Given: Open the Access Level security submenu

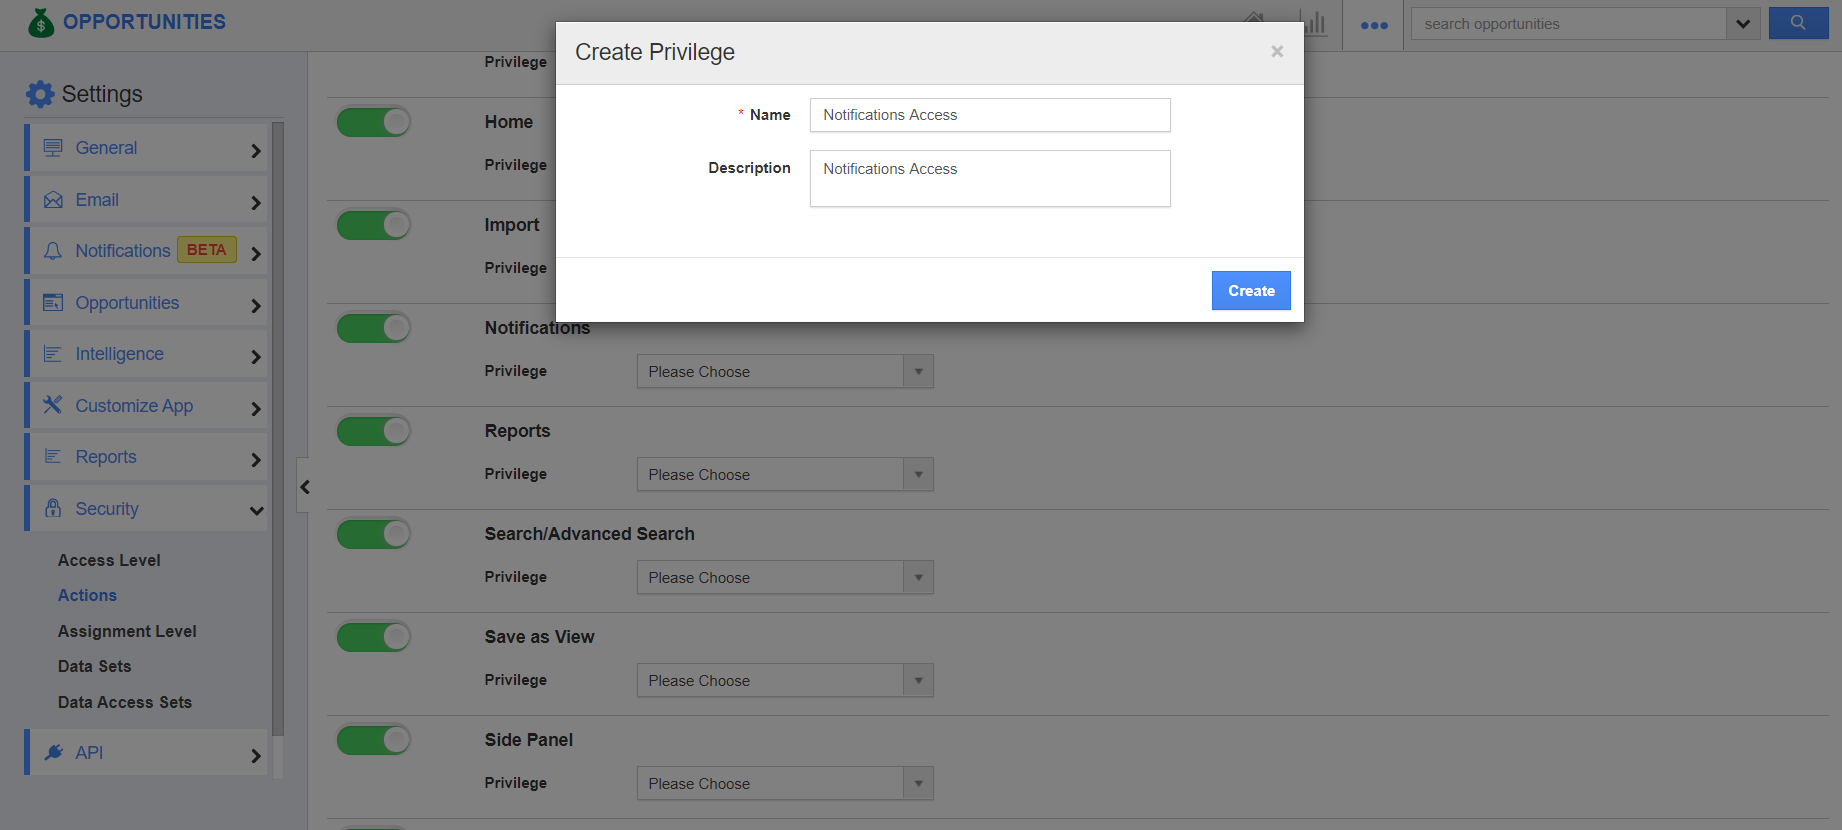Looking at the screenshot, I should point(109,560).
